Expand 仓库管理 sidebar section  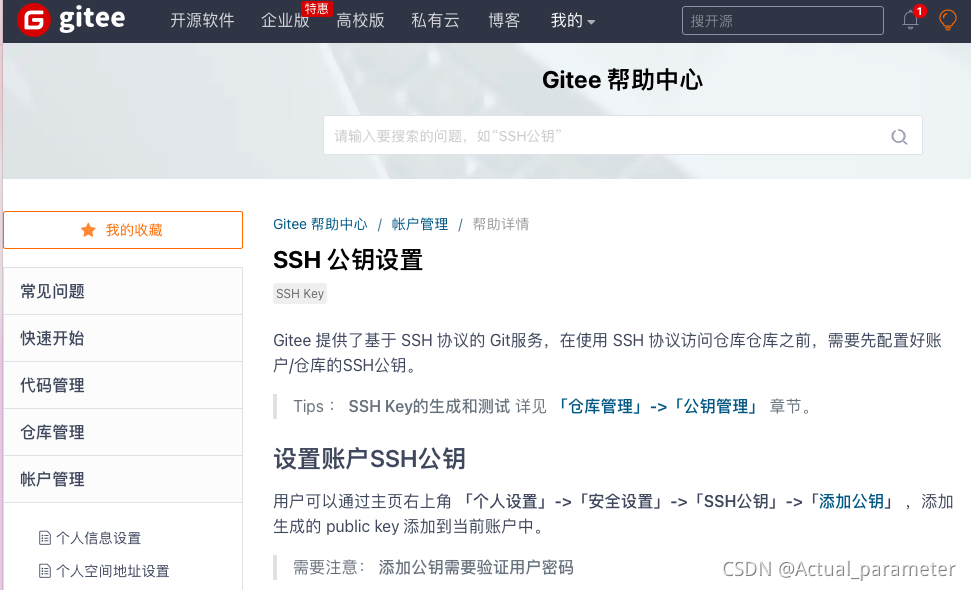point(123,432)
